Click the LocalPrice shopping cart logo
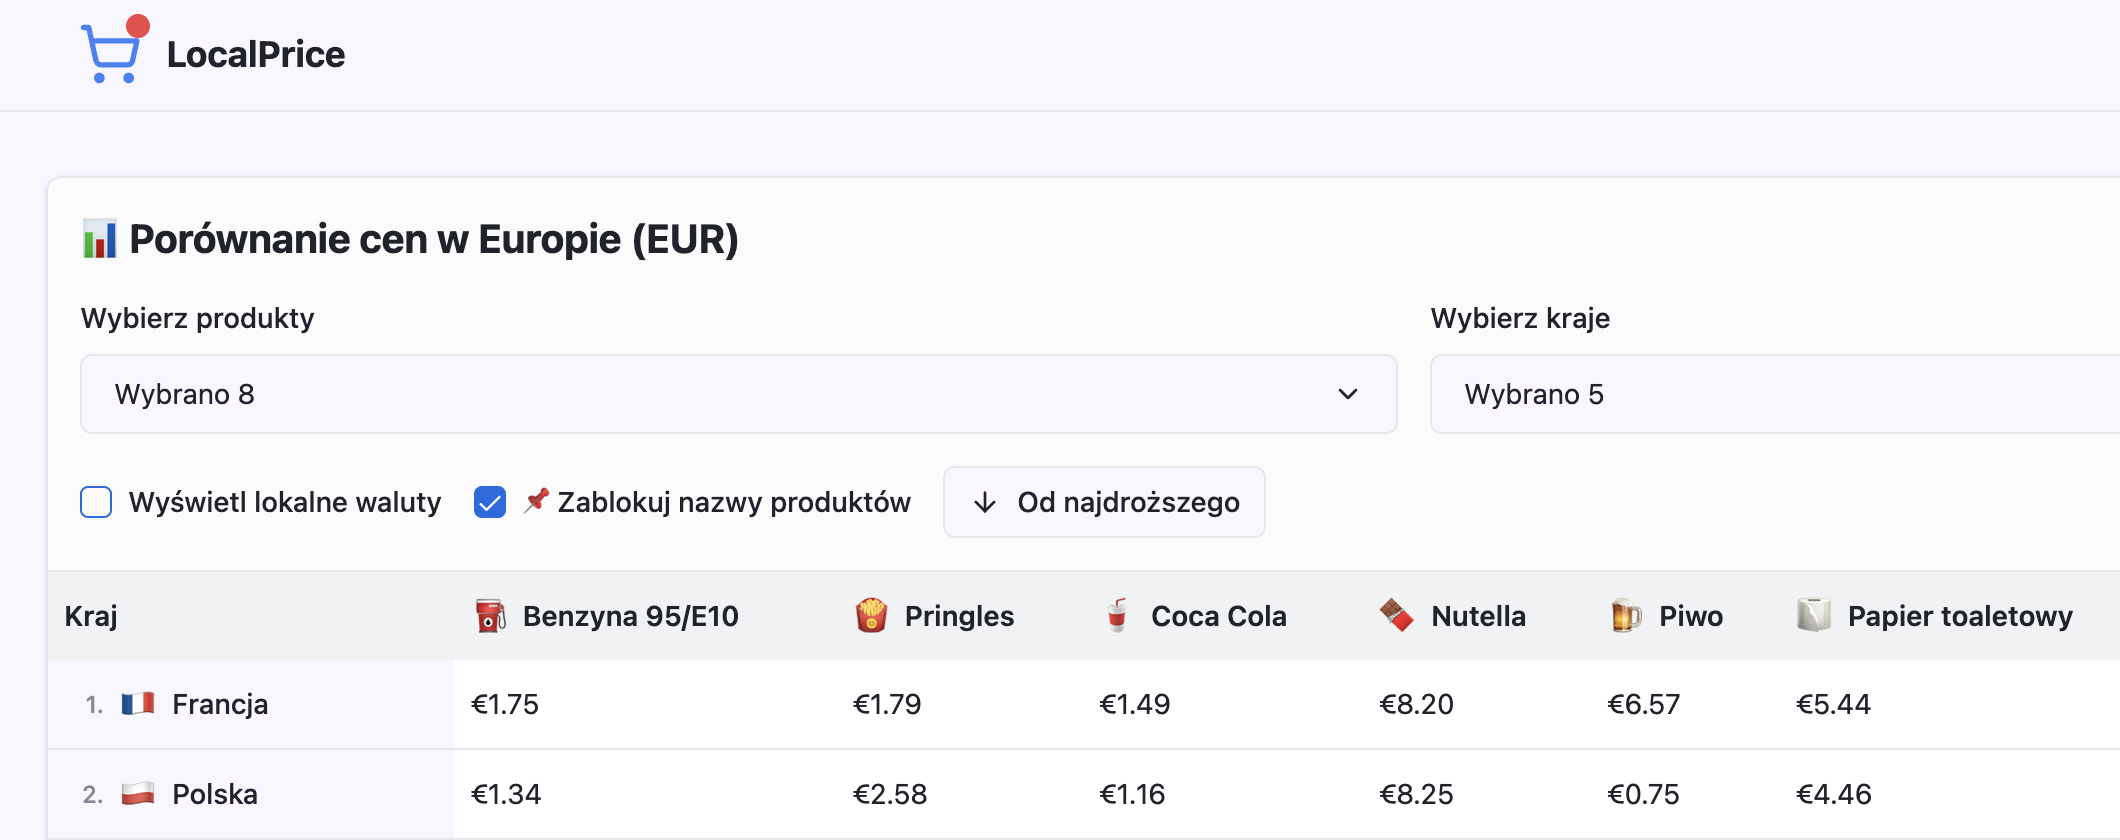 (x=113, y=52)
